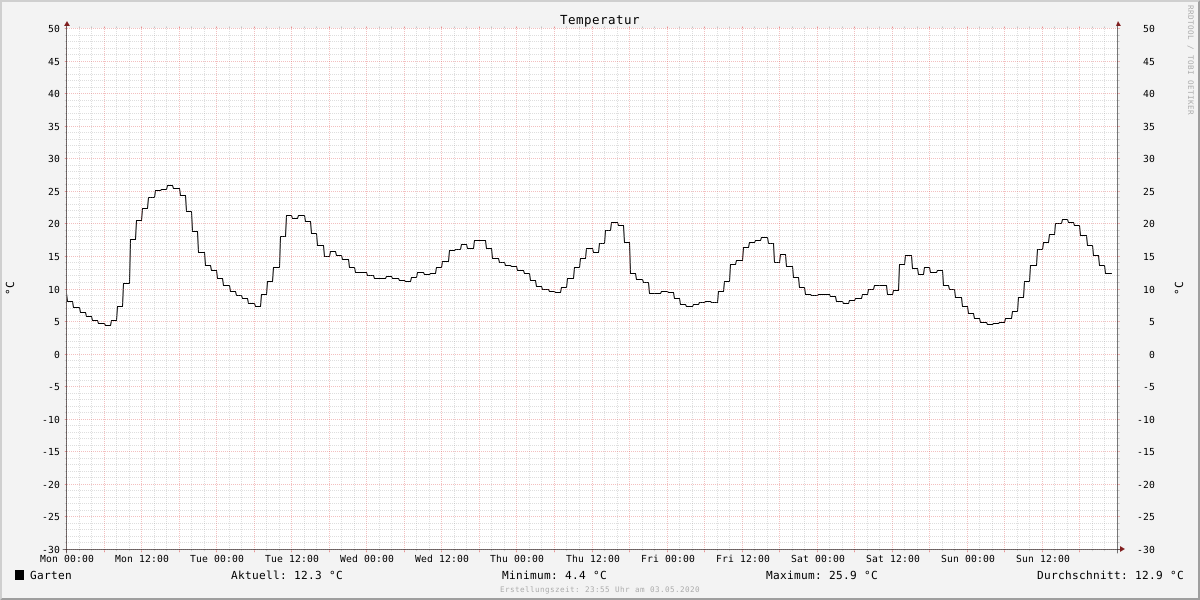Select the 40 label on the right axis
Image resolution: width=1200 pixels, height=600 pixels.
point(1149,94)
